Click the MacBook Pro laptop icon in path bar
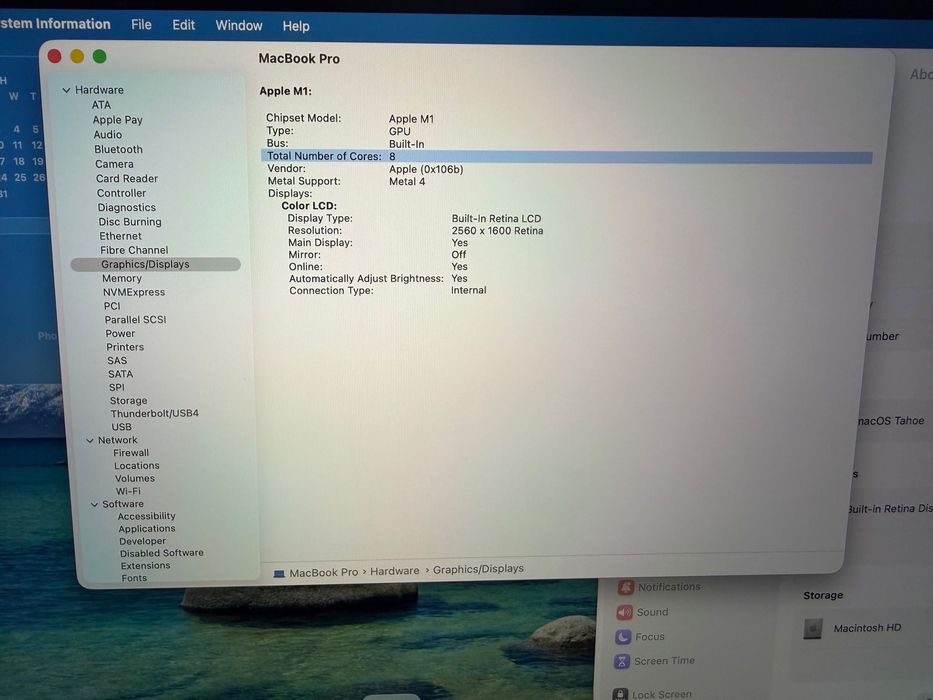 [278, 574]
